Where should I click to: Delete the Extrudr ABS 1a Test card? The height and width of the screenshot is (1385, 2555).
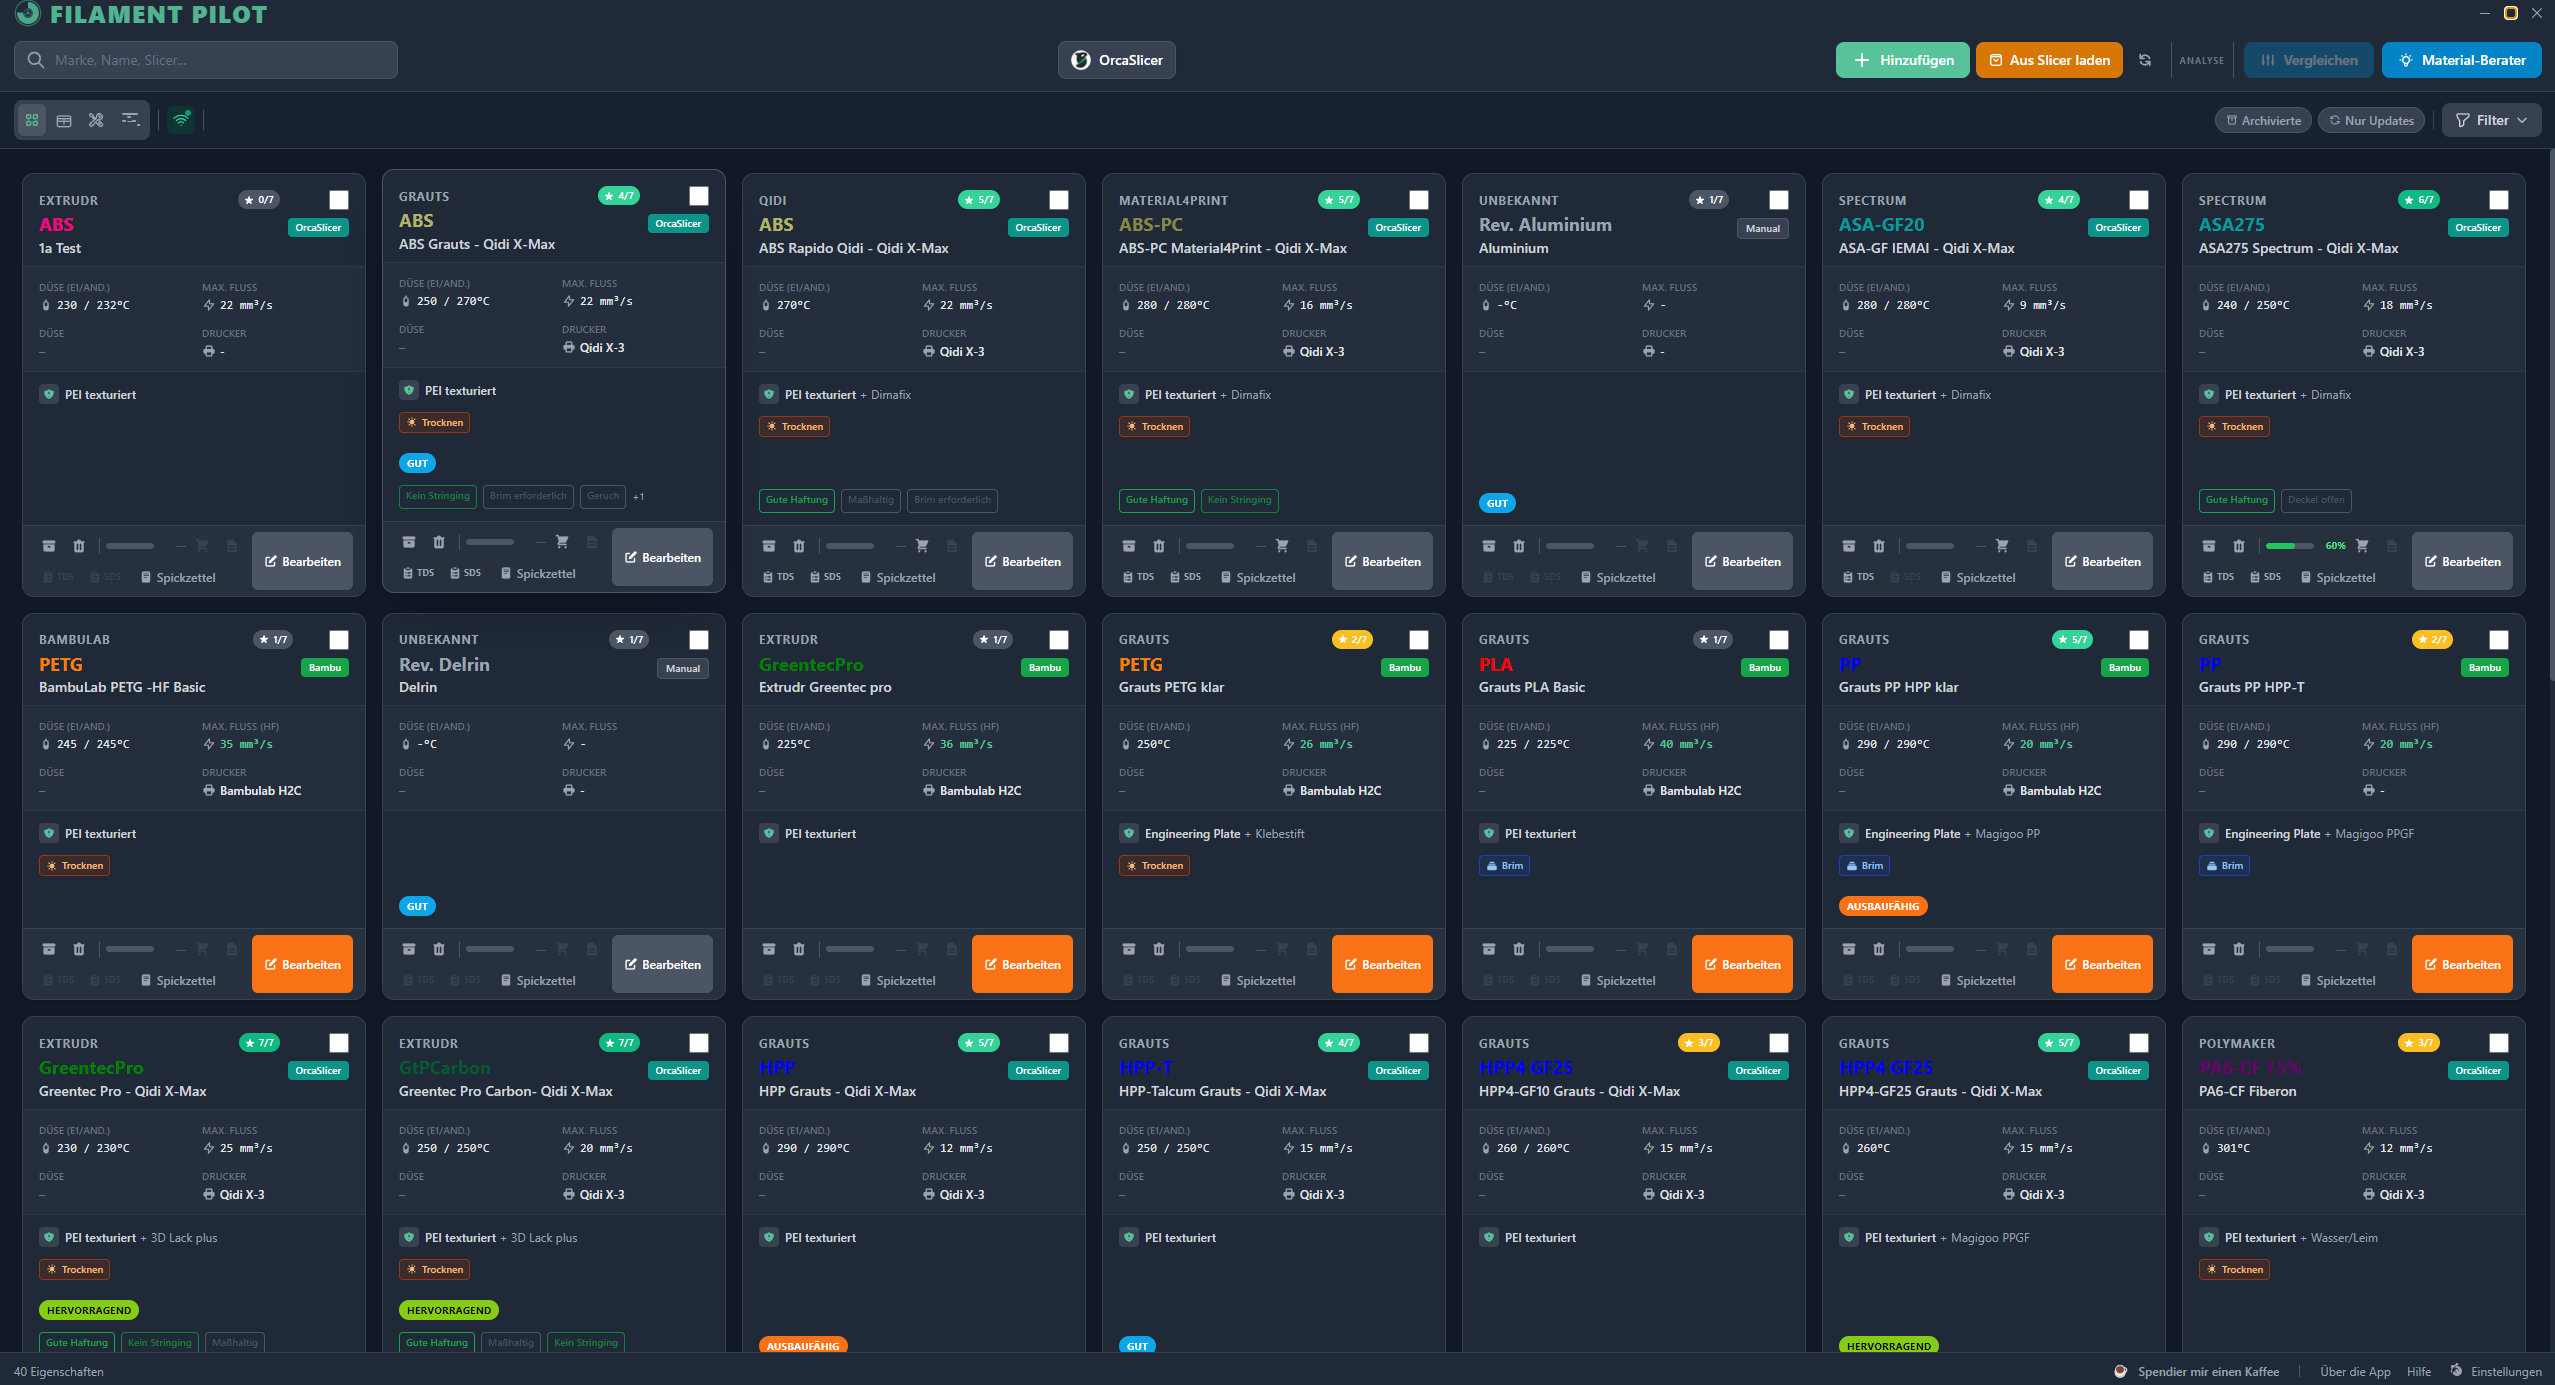[x=79, y=546]
